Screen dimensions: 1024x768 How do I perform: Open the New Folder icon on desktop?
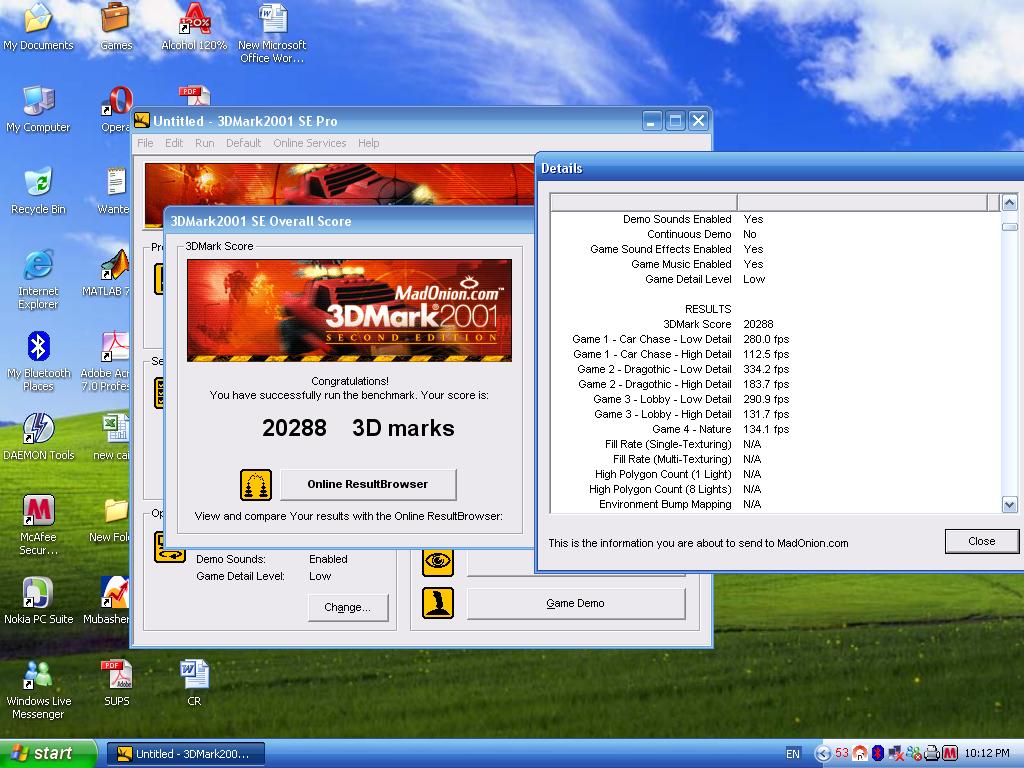pyautogui.click(x=111, y=519)
